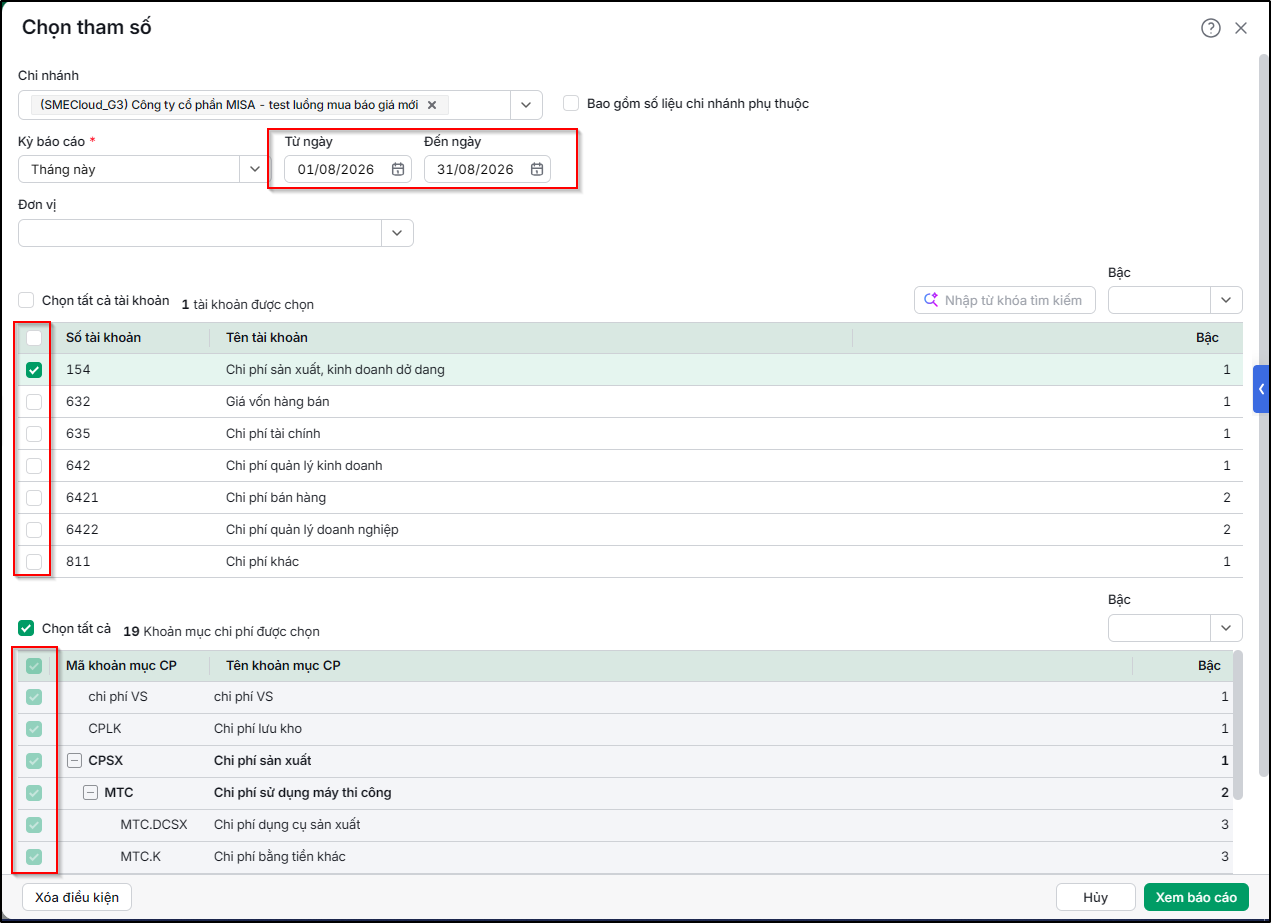This screenshot has width=1271, height=923.
Task: Open the Chi nhánh dropdown arrow
Action: click(526, 105)
